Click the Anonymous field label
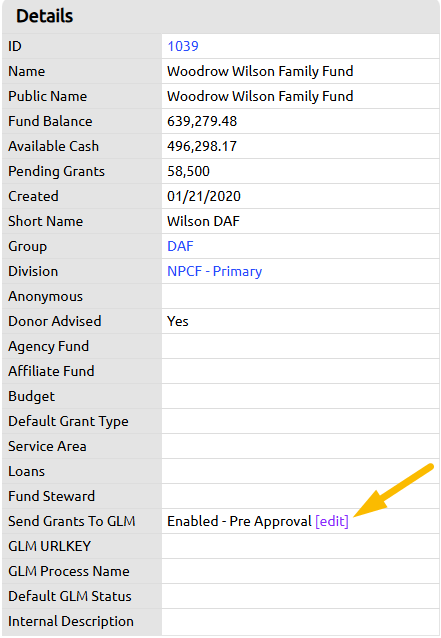The image size is (441, 638). click(45, 297)
